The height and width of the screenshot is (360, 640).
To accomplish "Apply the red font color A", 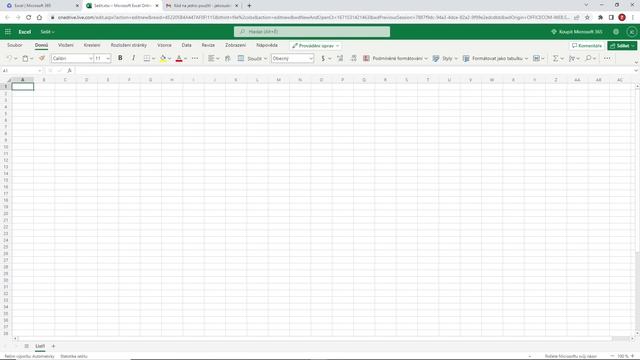I will click(x=179, y=58).
